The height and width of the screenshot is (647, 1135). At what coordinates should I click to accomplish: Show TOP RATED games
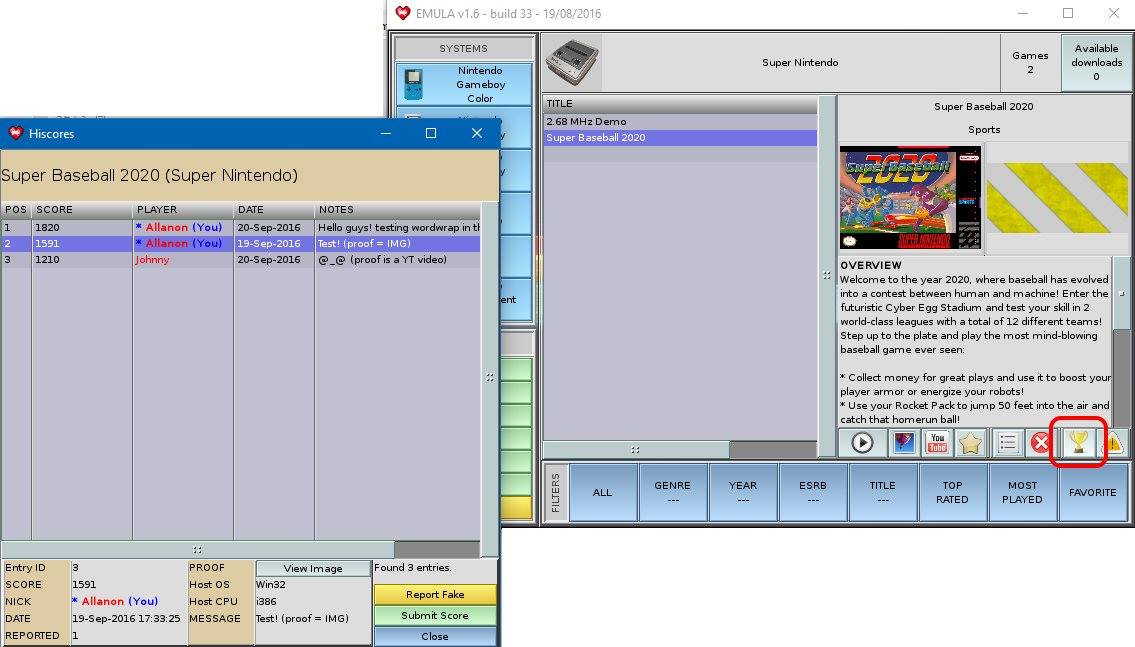click(x=952, y=492)
